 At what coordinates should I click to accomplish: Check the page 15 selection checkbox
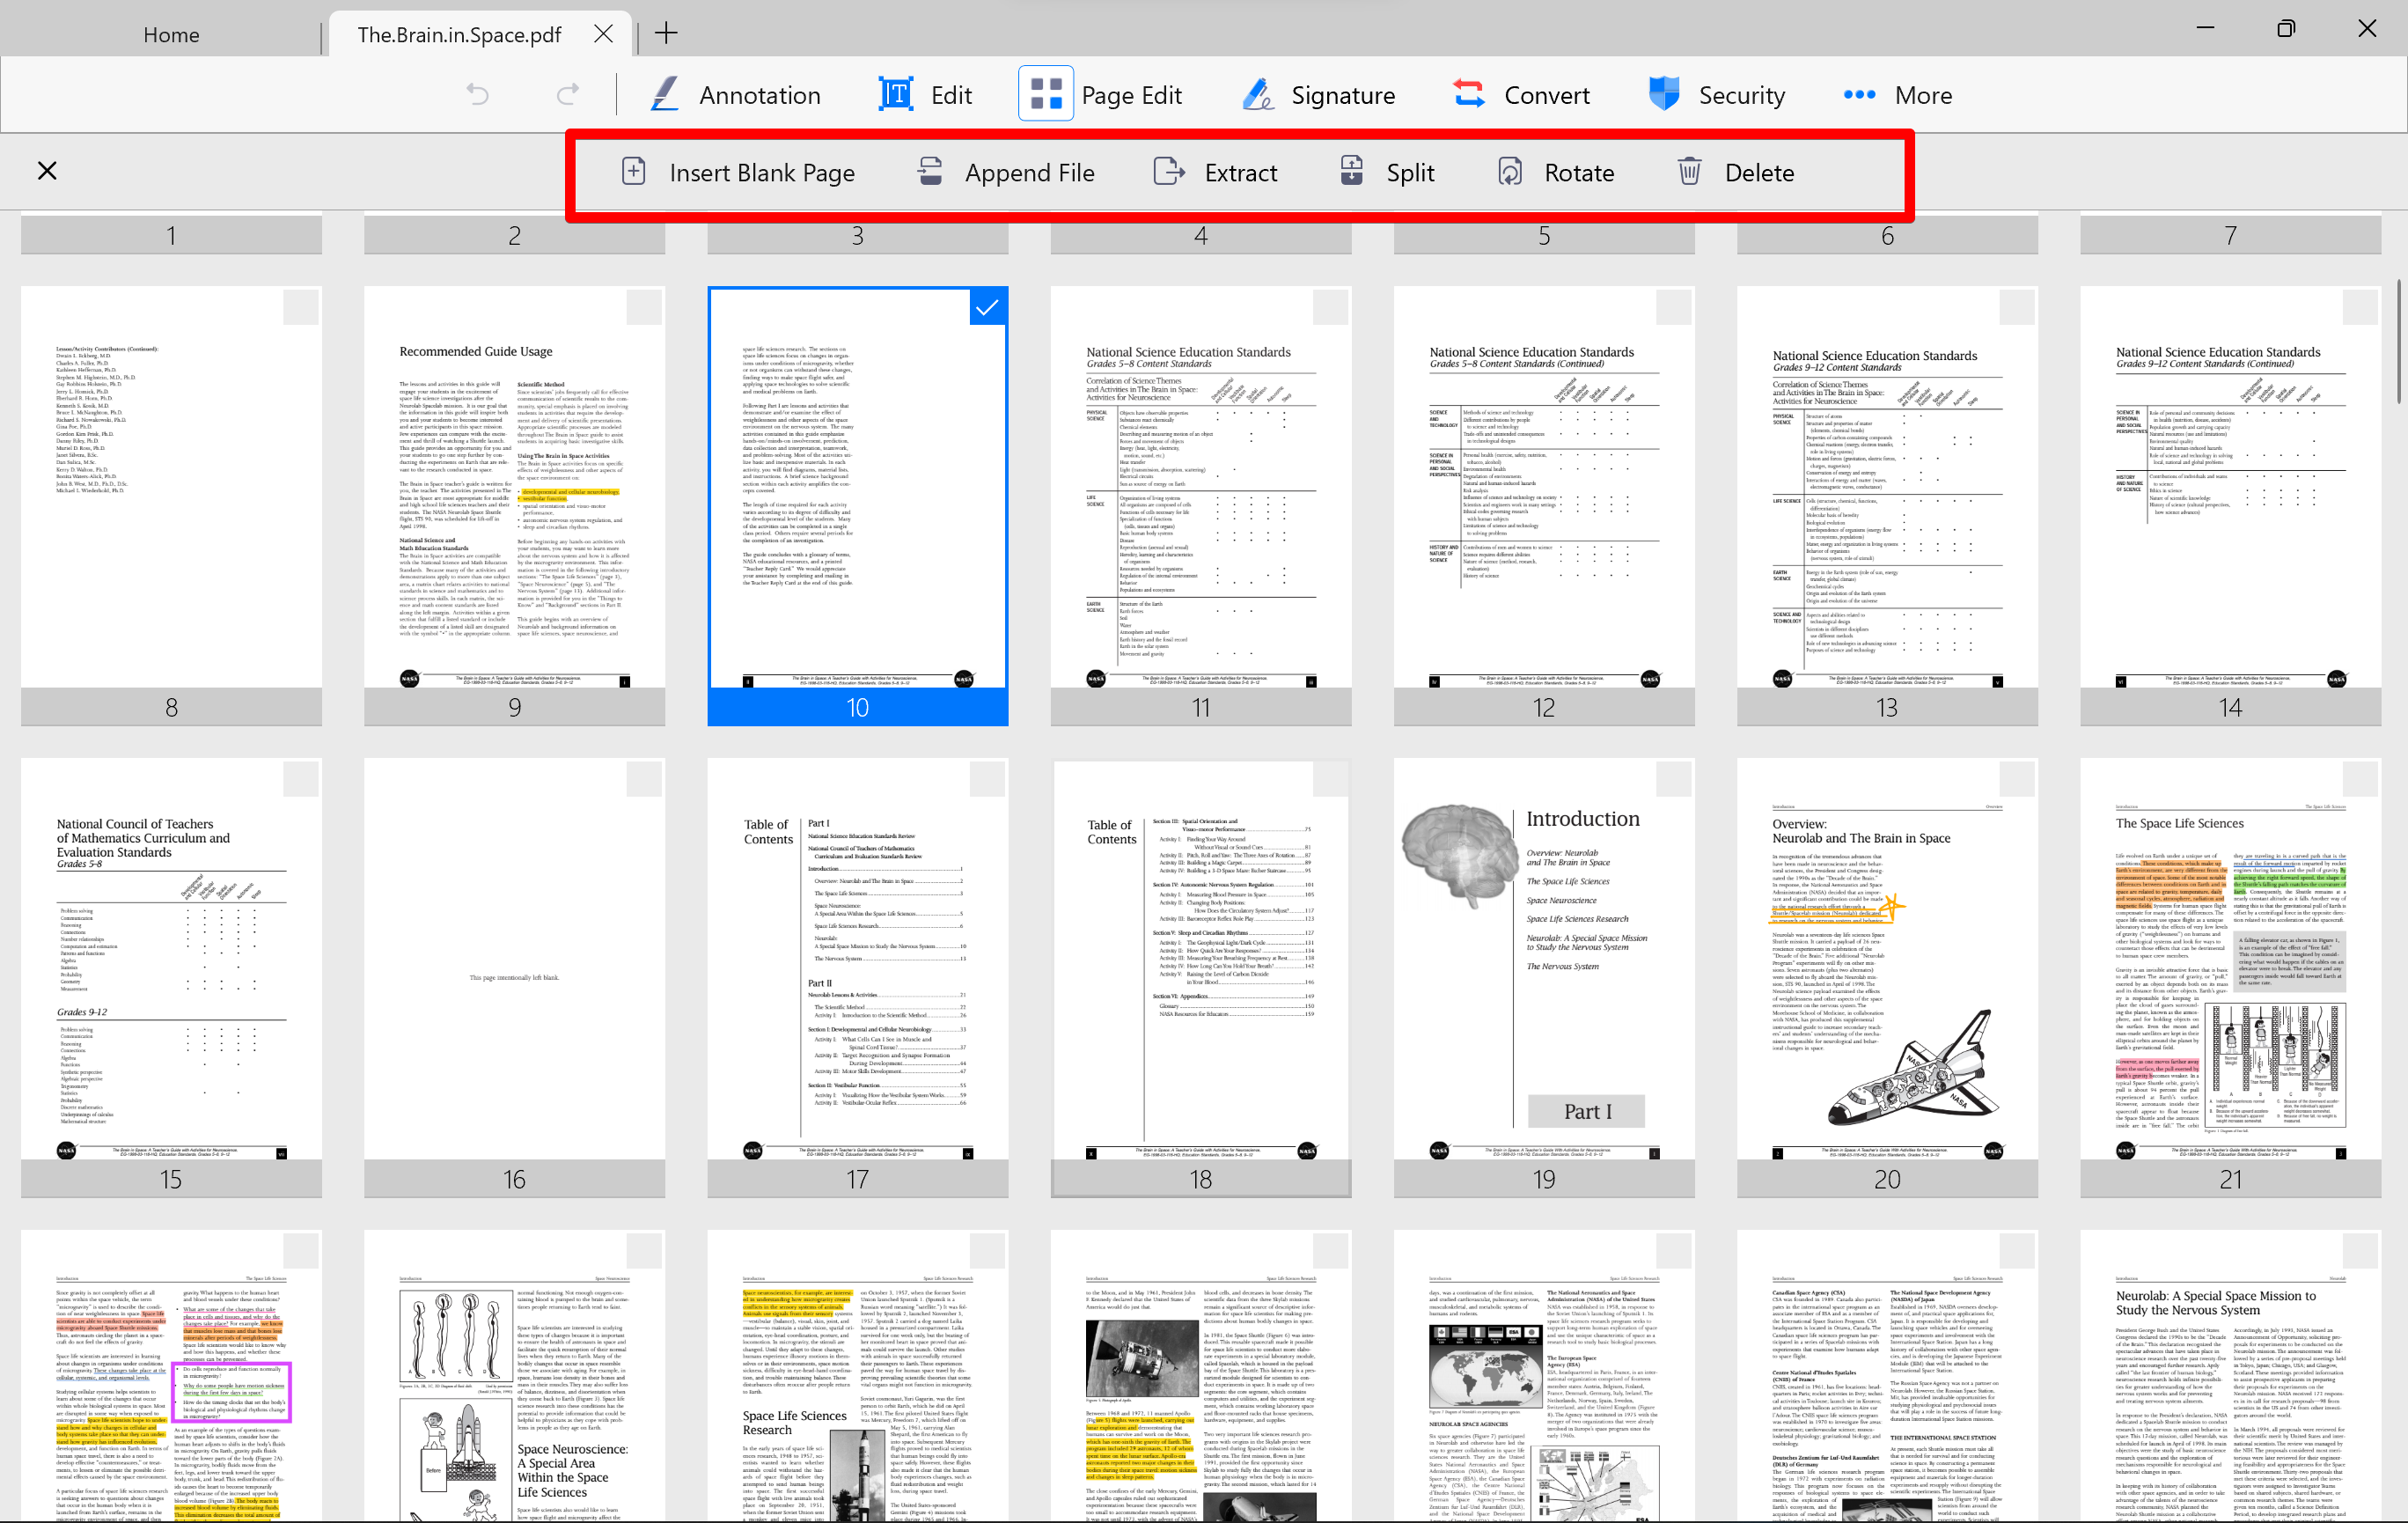tap(300, 779)
